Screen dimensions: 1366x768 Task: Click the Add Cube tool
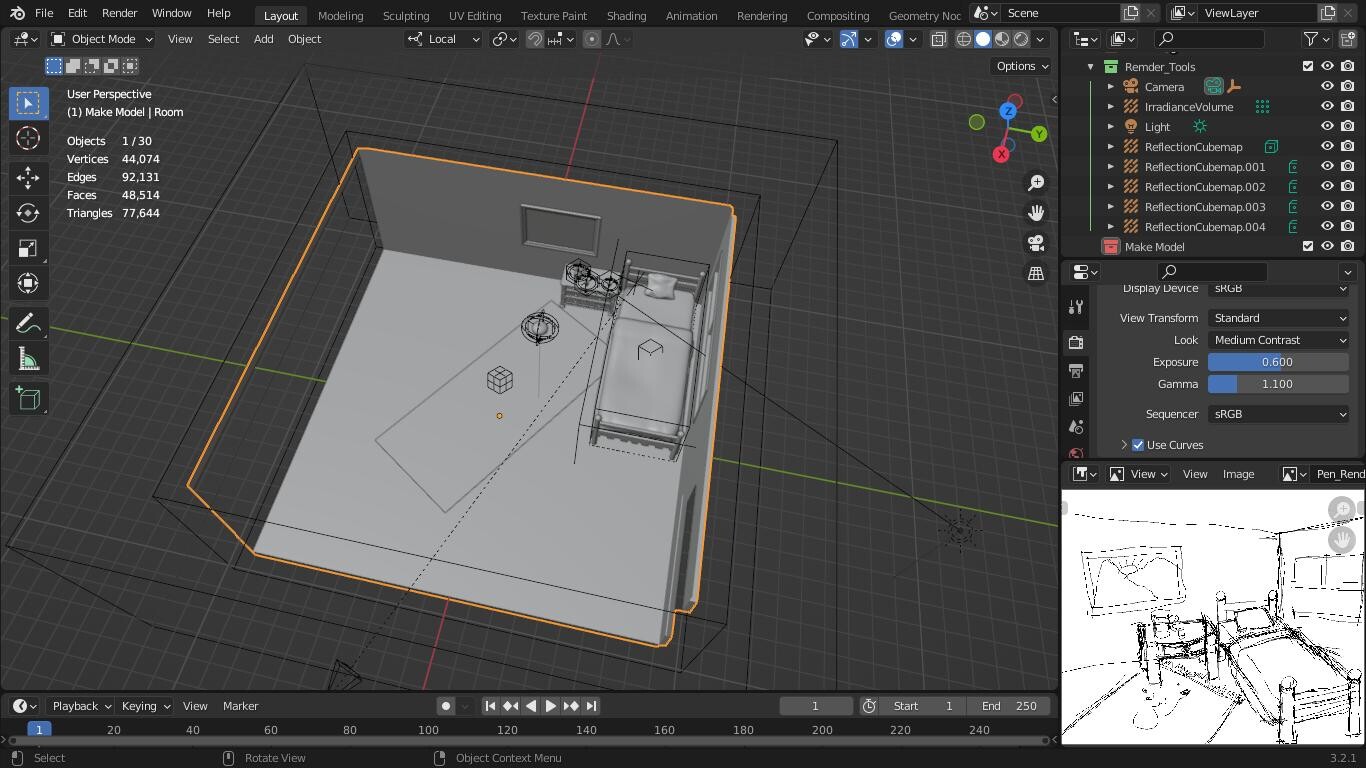[28, 399]
